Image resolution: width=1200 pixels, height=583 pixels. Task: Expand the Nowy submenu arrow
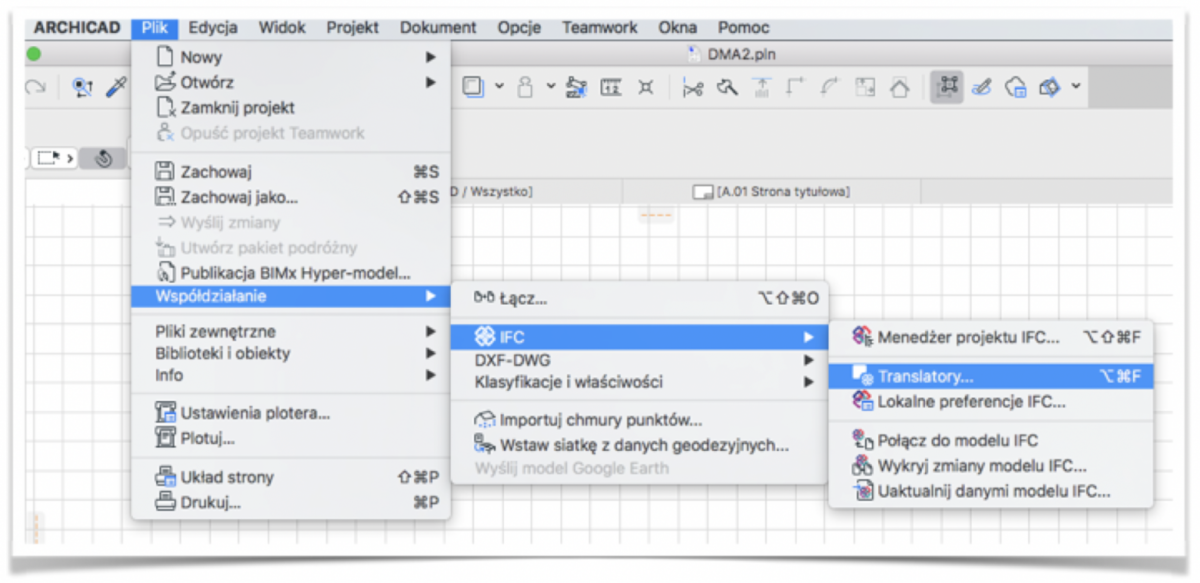coord(431,58)
